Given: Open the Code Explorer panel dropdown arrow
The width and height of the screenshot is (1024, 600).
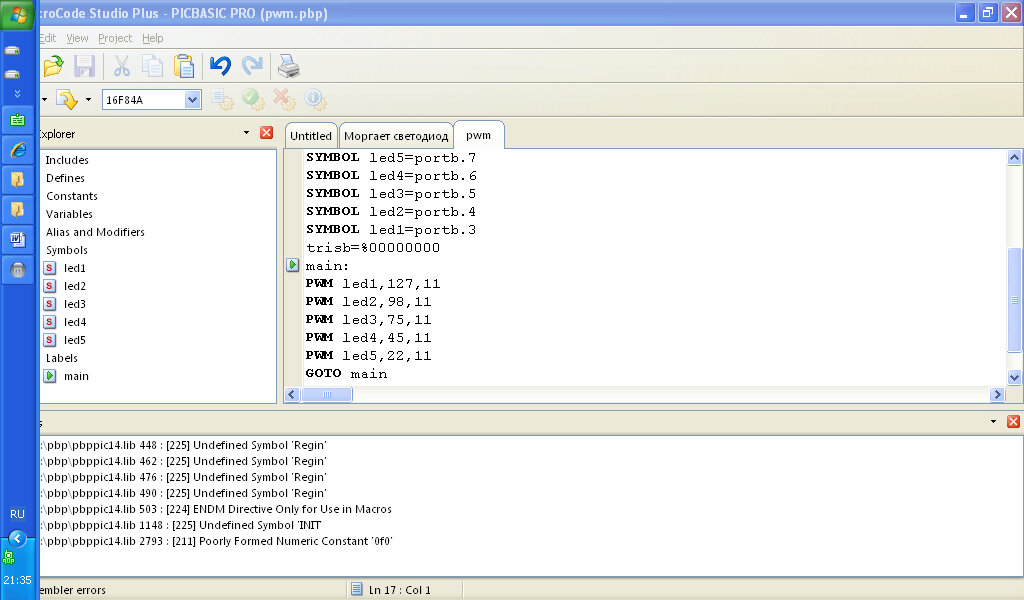Looking at the screenshot, I should pyautogui.click(x=246, y=133).
